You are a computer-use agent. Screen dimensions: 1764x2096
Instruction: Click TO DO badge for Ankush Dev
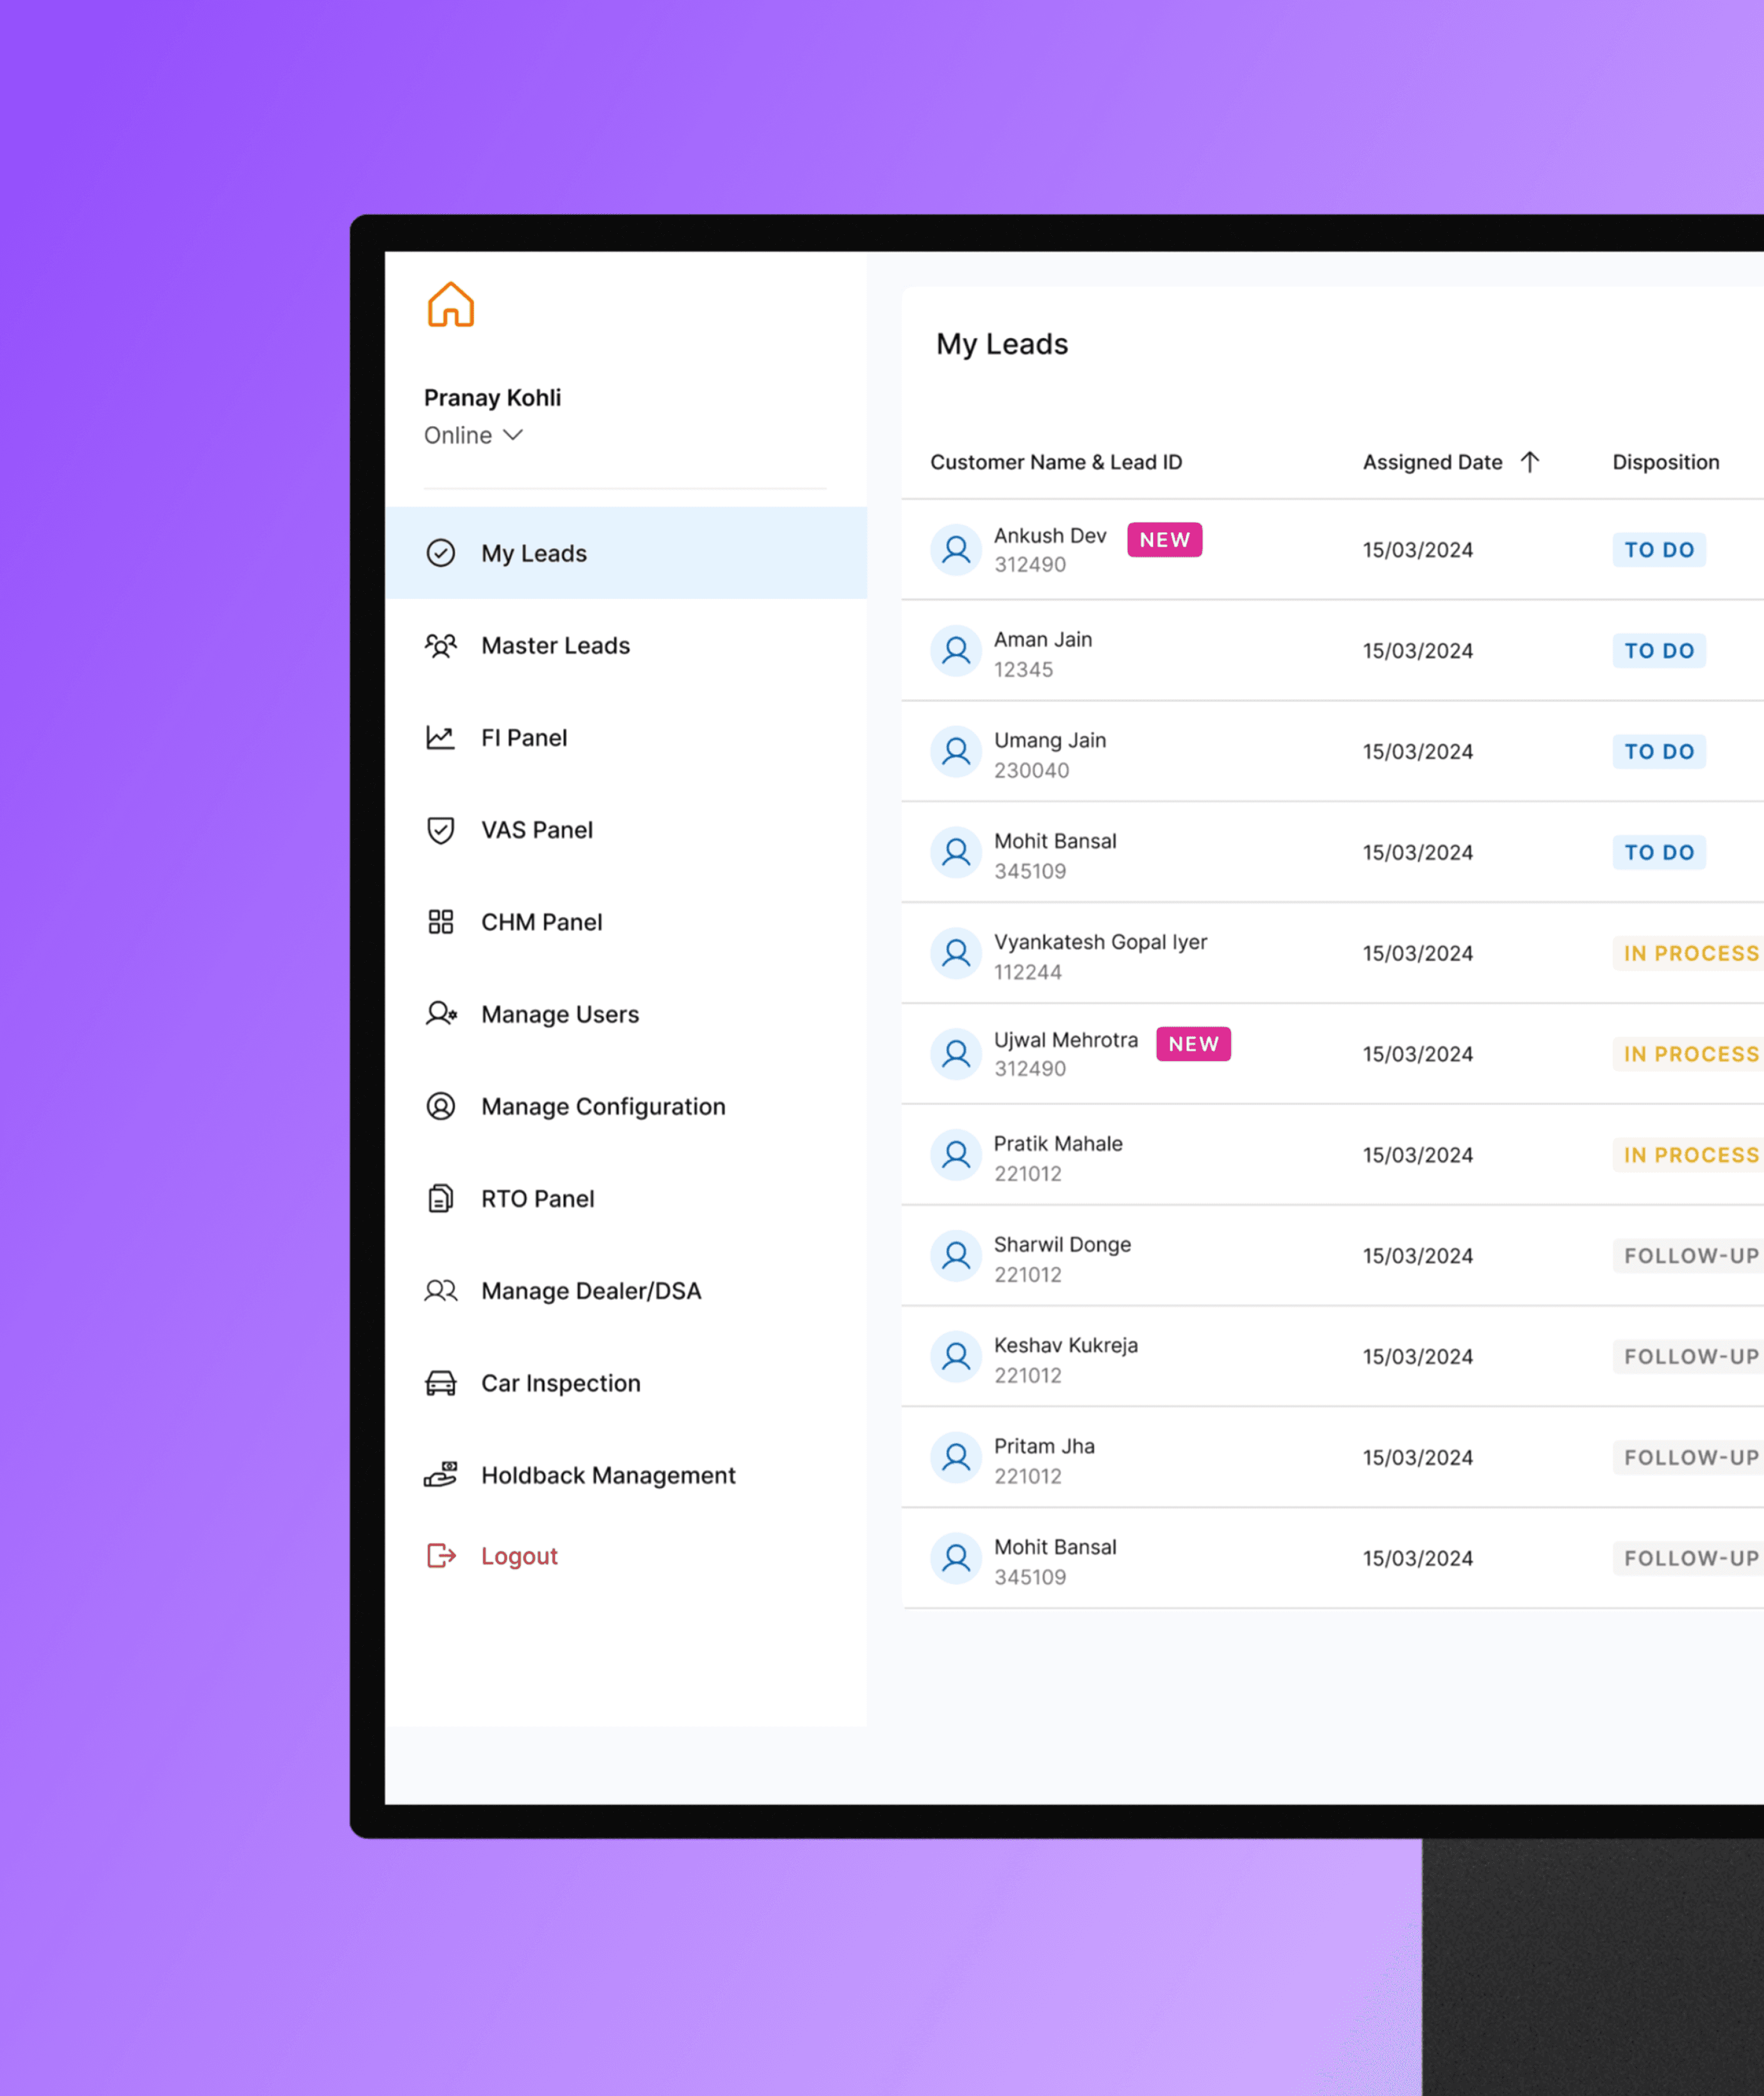click(x=1658, y=550)
